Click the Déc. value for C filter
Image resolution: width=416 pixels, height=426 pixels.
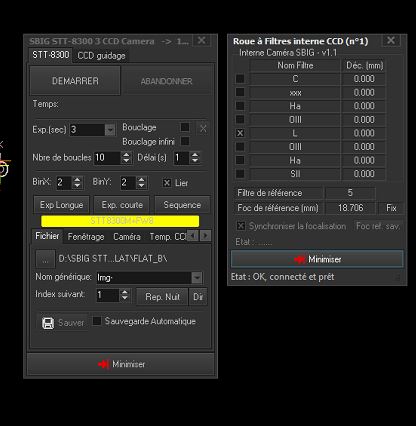364,79
